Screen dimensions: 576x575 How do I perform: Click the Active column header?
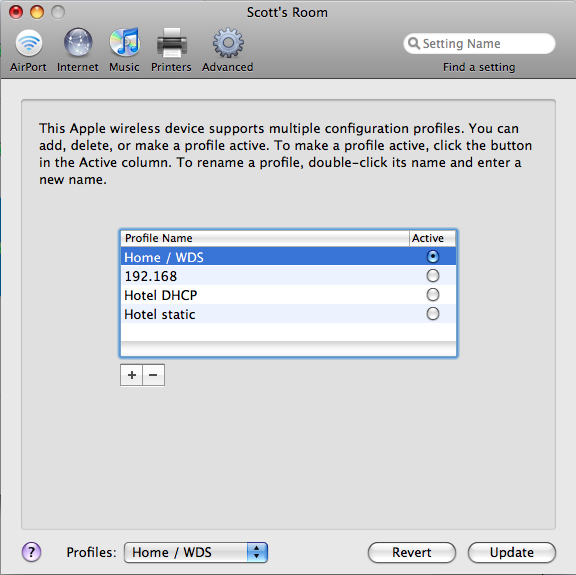(x=432, y=238)
